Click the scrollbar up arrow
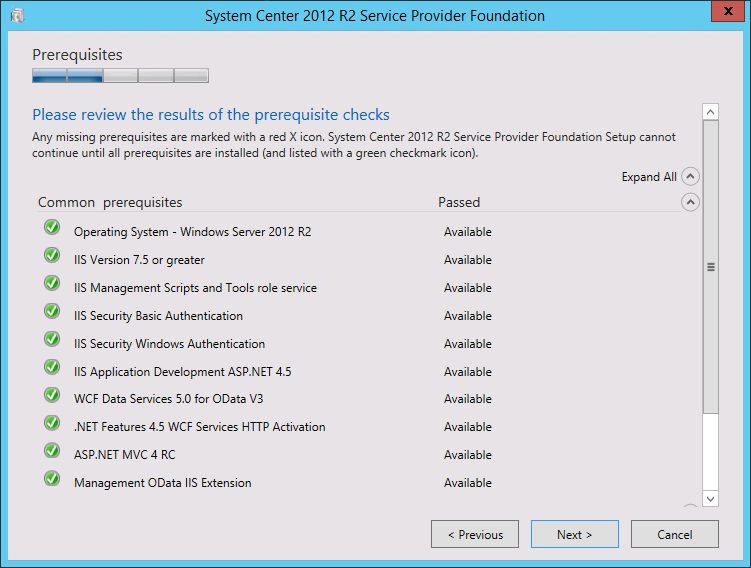The width and height of the screenshot is (751, 568). click(711, 112)
